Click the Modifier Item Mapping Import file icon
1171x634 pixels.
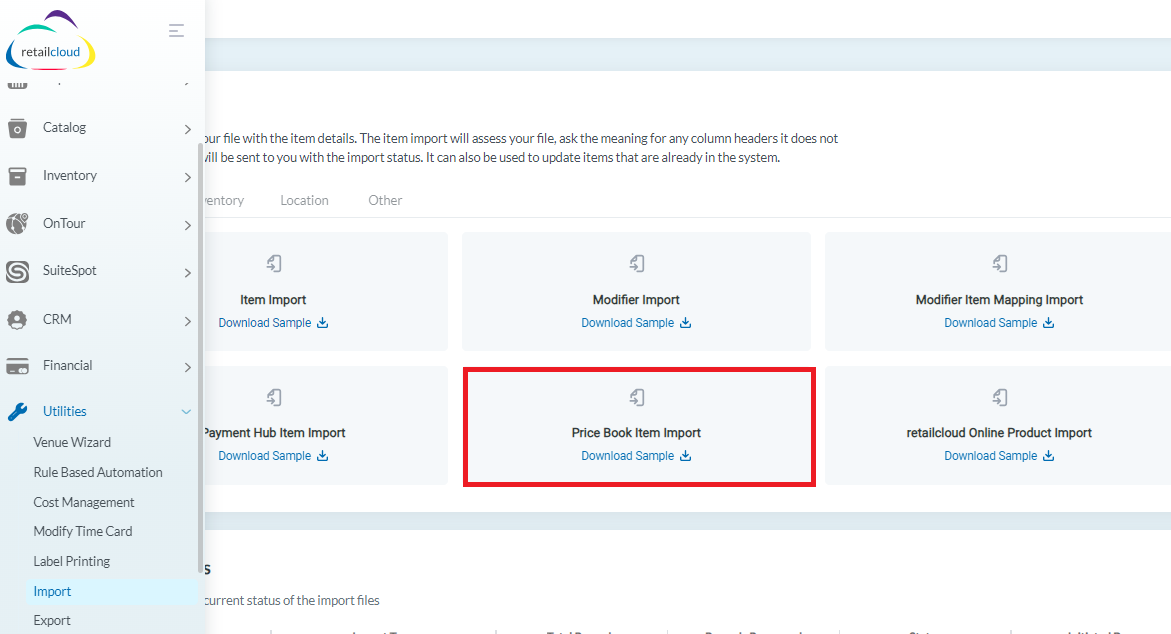[x=1000, y=264]
